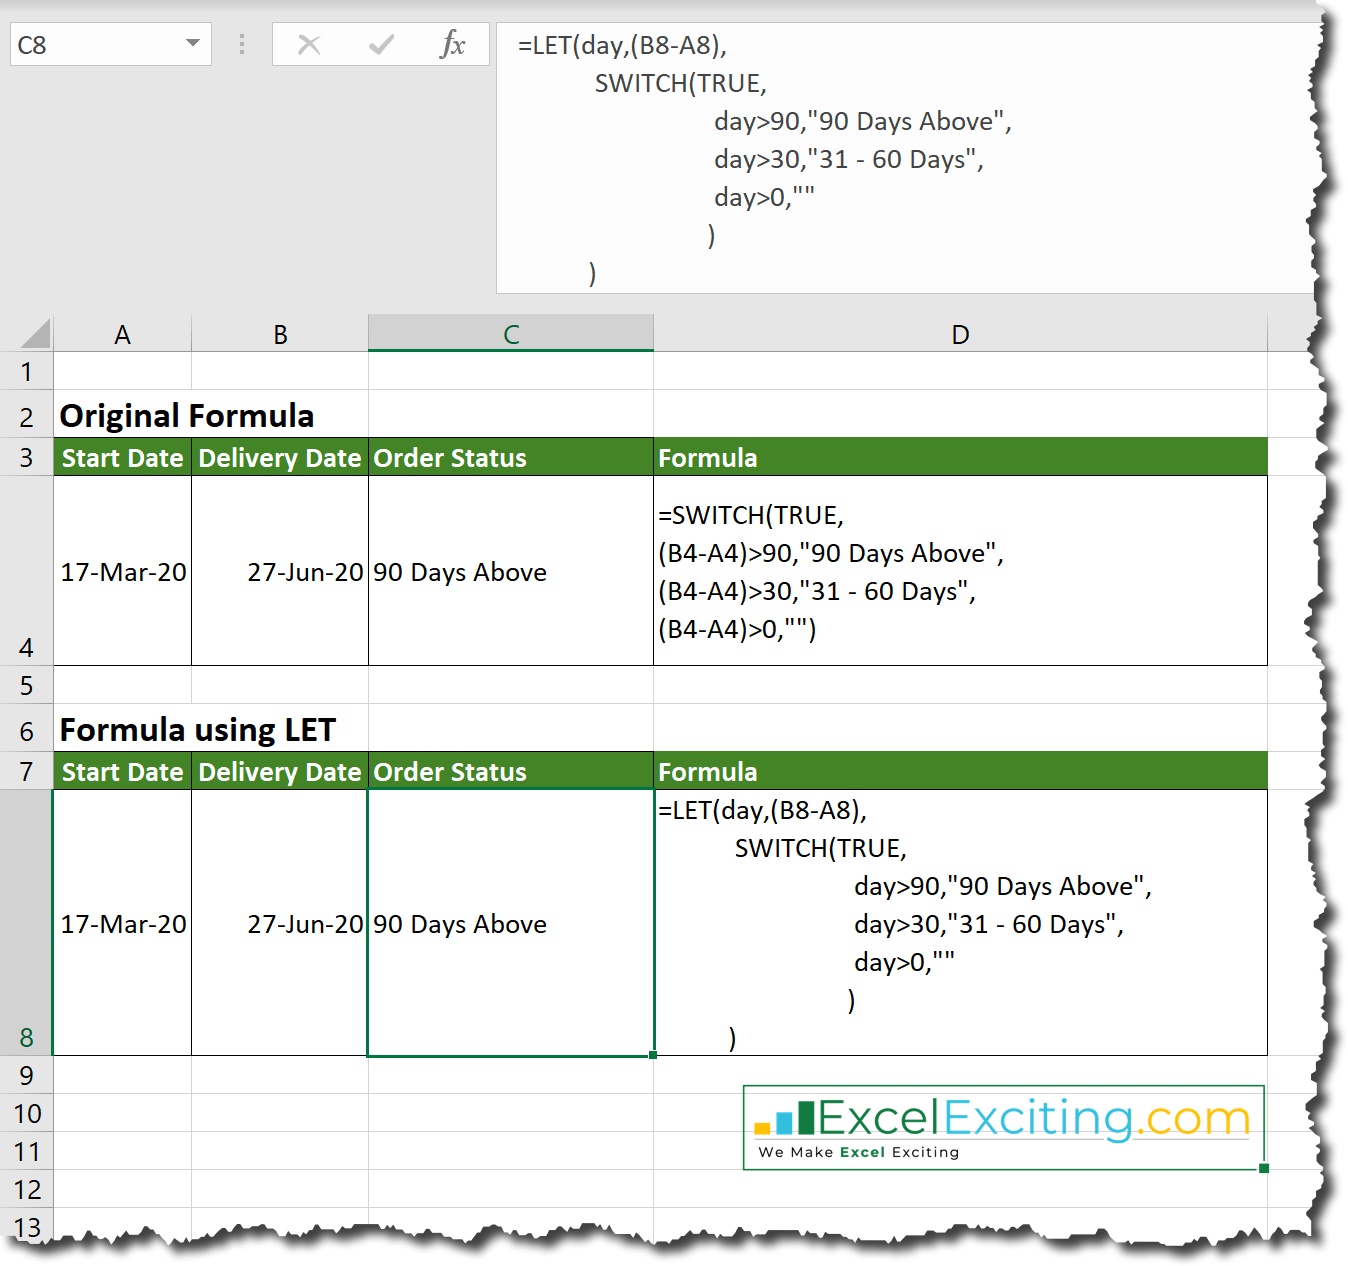Click inside the Name Box showing C8
Screen dimensions: 1348x1266
[x=90, y=43]
